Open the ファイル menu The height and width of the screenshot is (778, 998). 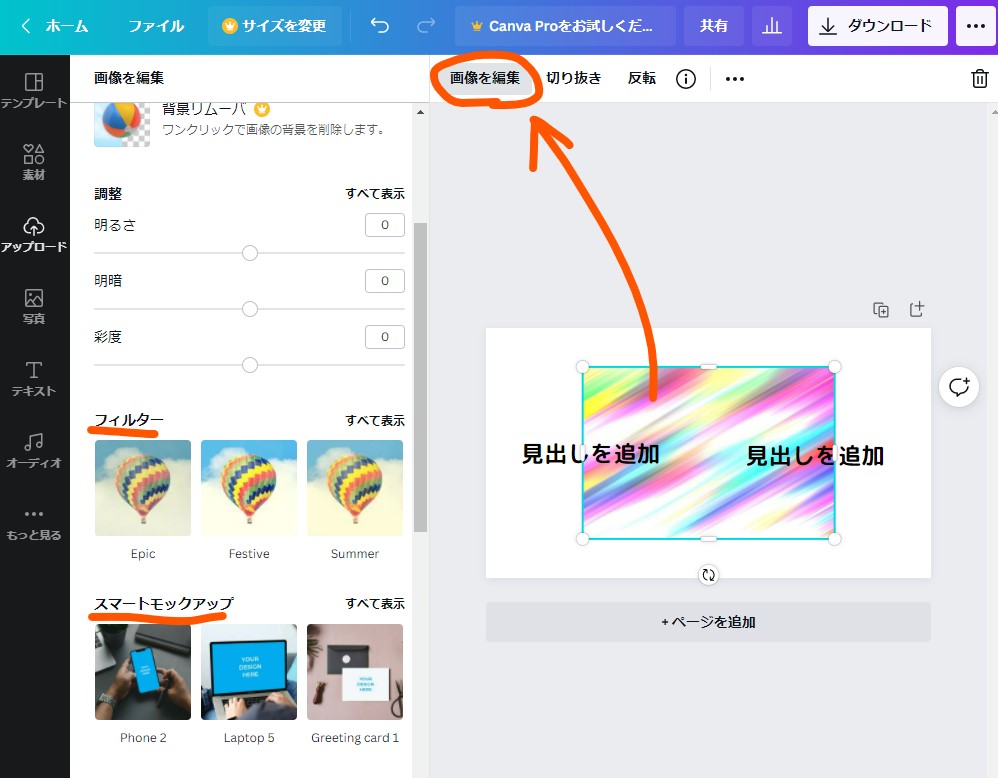tap(156, 26)
